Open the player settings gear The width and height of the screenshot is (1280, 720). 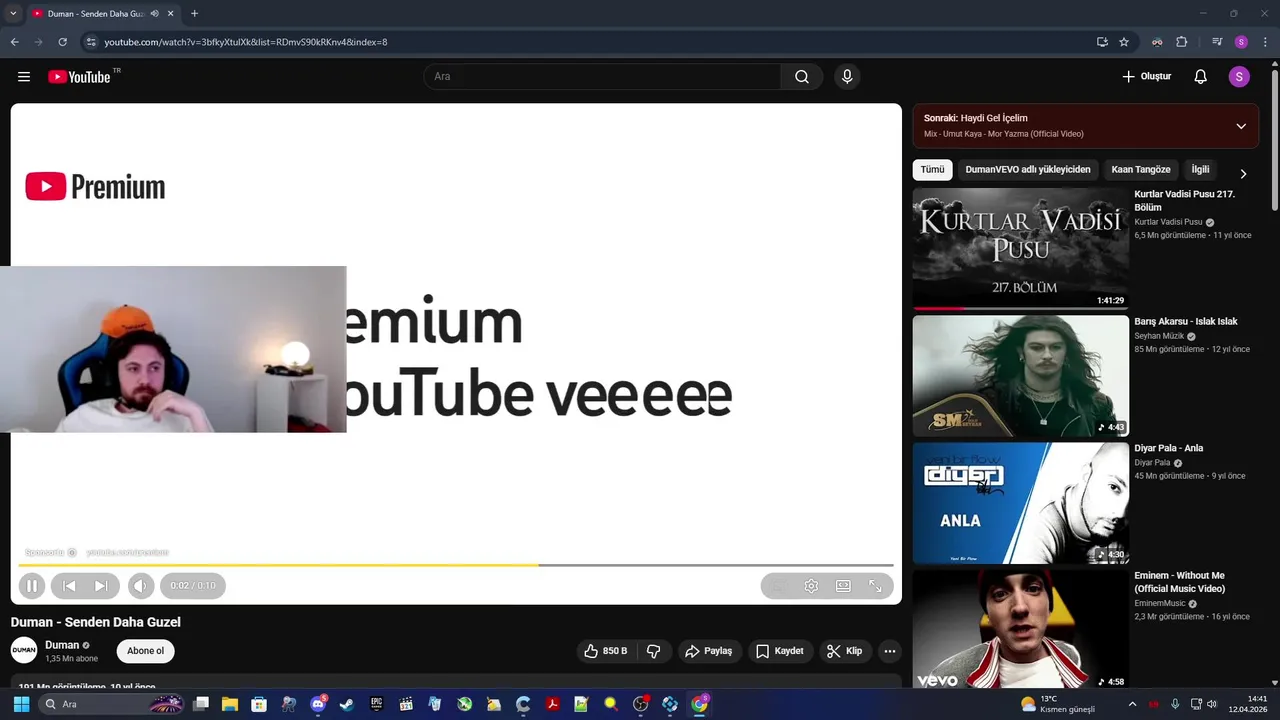[x=811, y=586]
